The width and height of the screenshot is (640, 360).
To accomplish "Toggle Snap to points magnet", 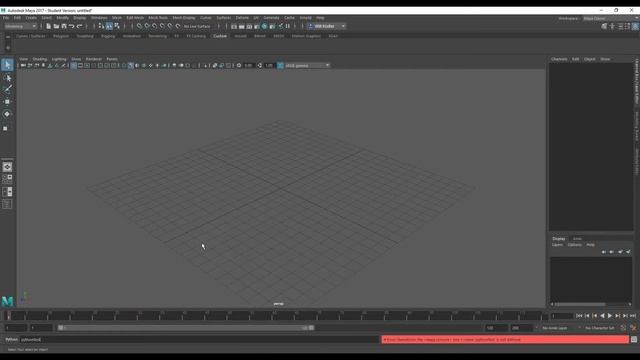I will coord(155,26).
